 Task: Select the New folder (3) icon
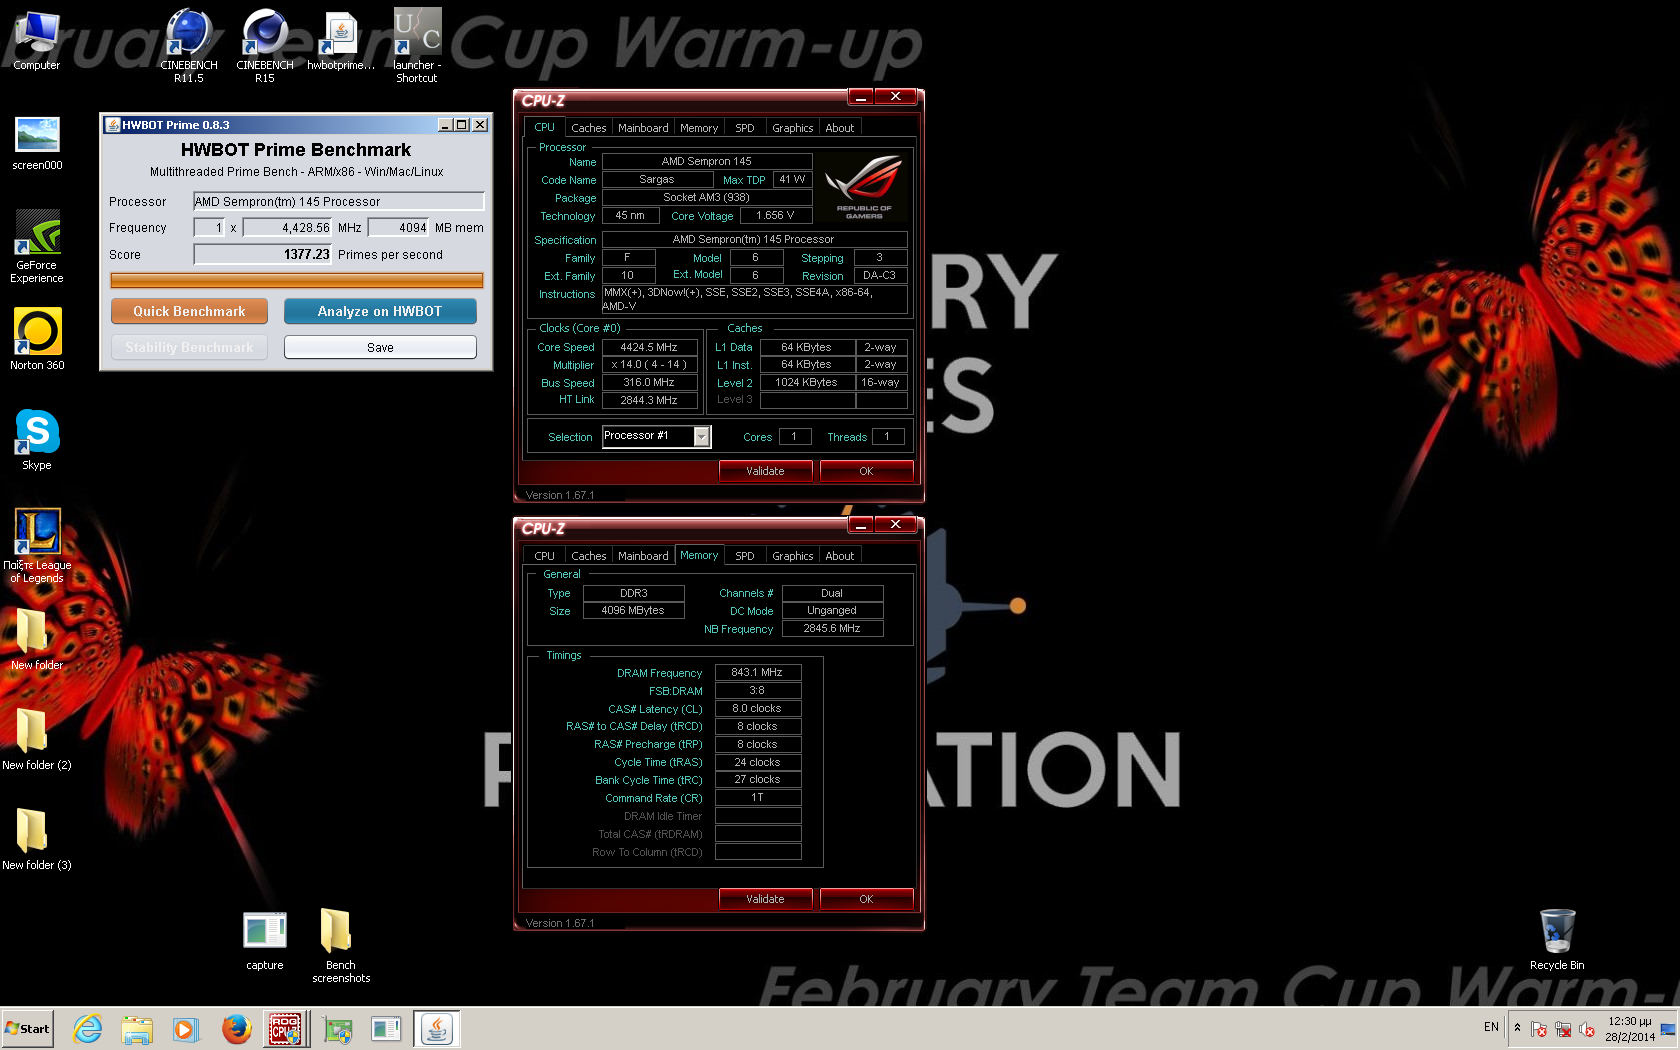coord(37,839)
